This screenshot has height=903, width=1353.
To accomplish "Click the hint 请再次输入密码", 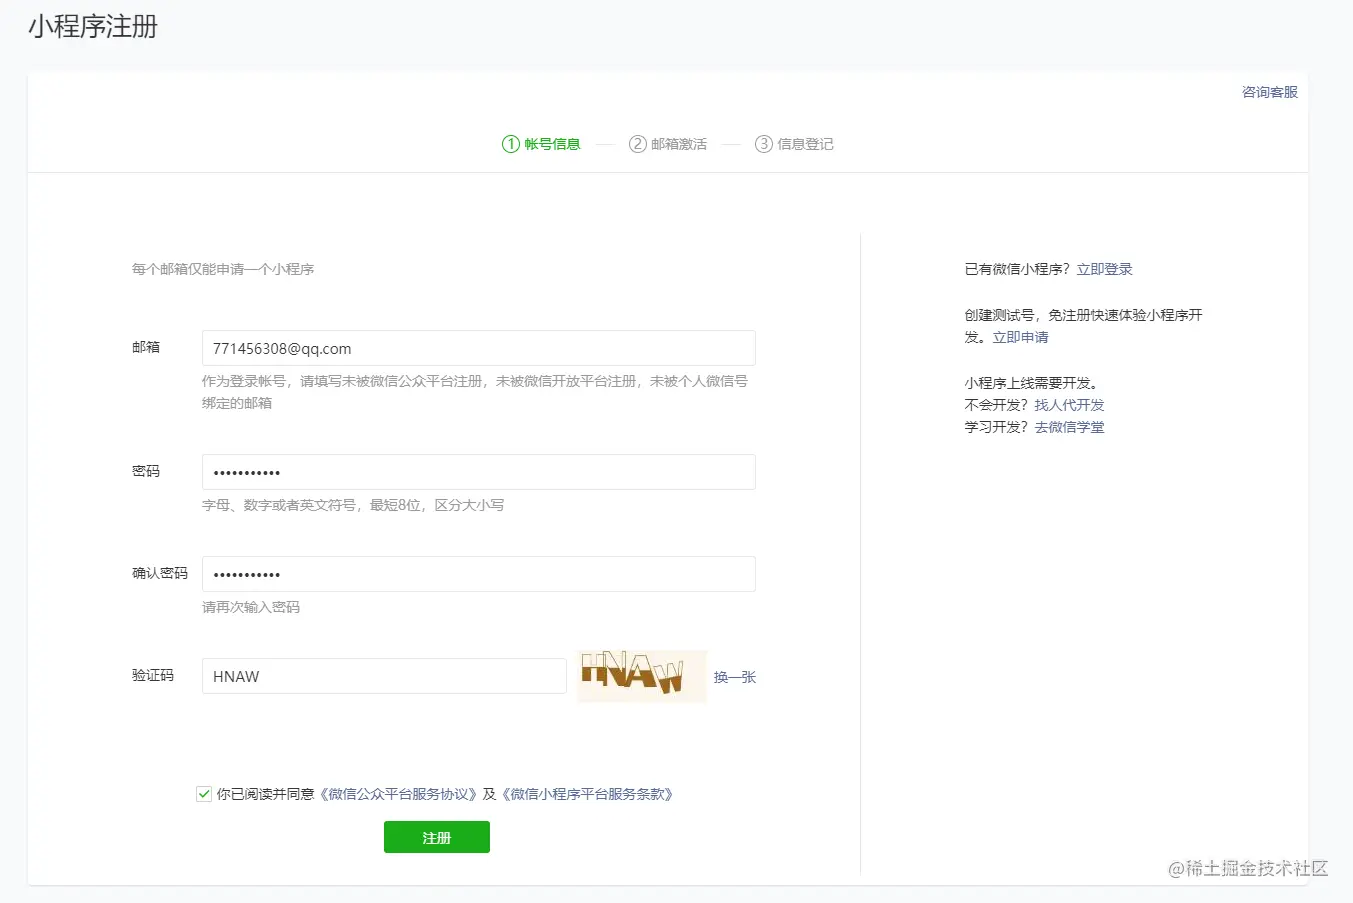I will [251, 607].
